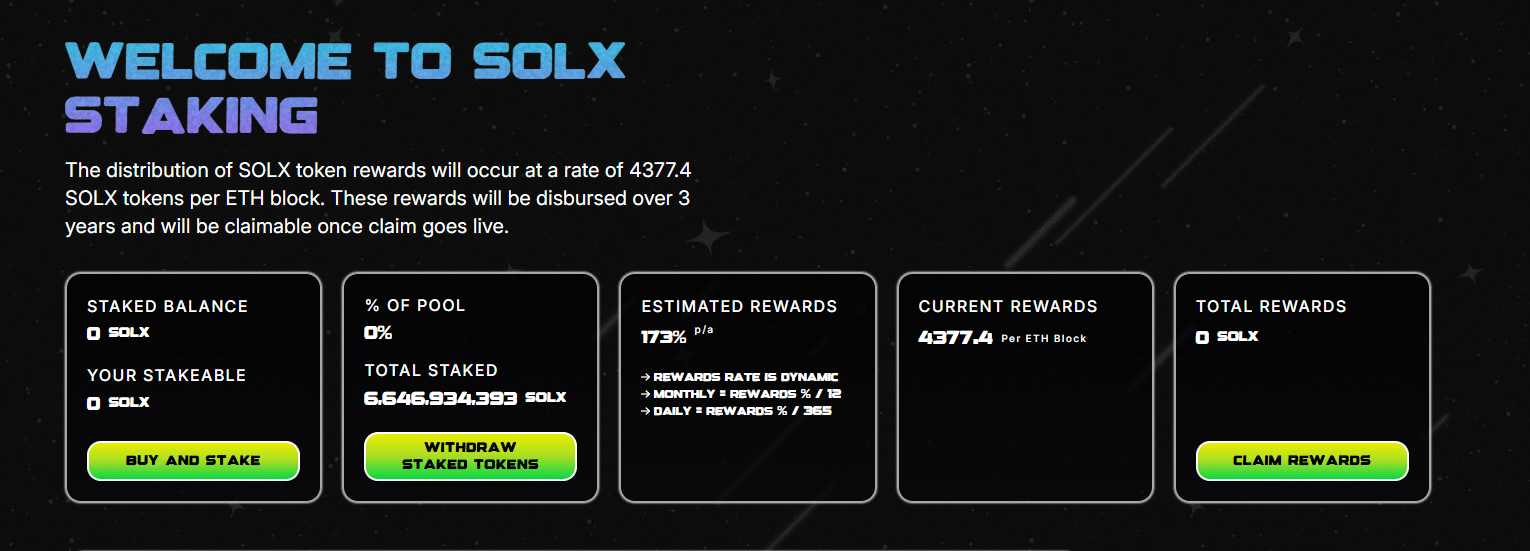Click the Staked Balance label
1530x551 pixels.
(x=167, y=306)
